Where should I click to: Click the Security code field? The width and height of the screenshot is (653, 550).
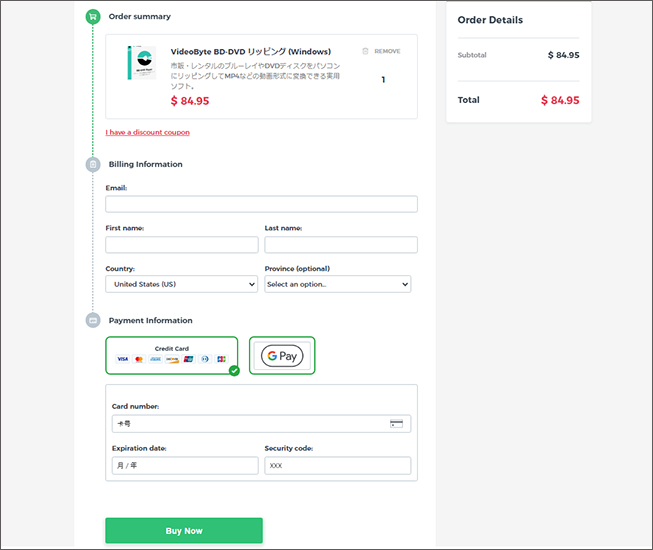coord(338,465)
